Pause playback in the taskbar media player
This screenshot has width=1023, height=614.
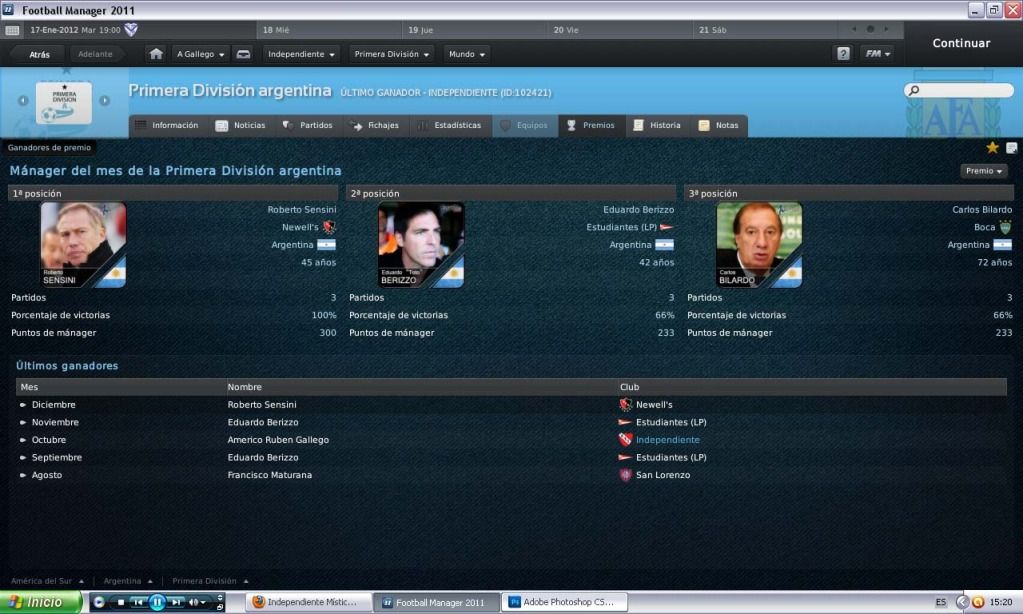point(157,602)
